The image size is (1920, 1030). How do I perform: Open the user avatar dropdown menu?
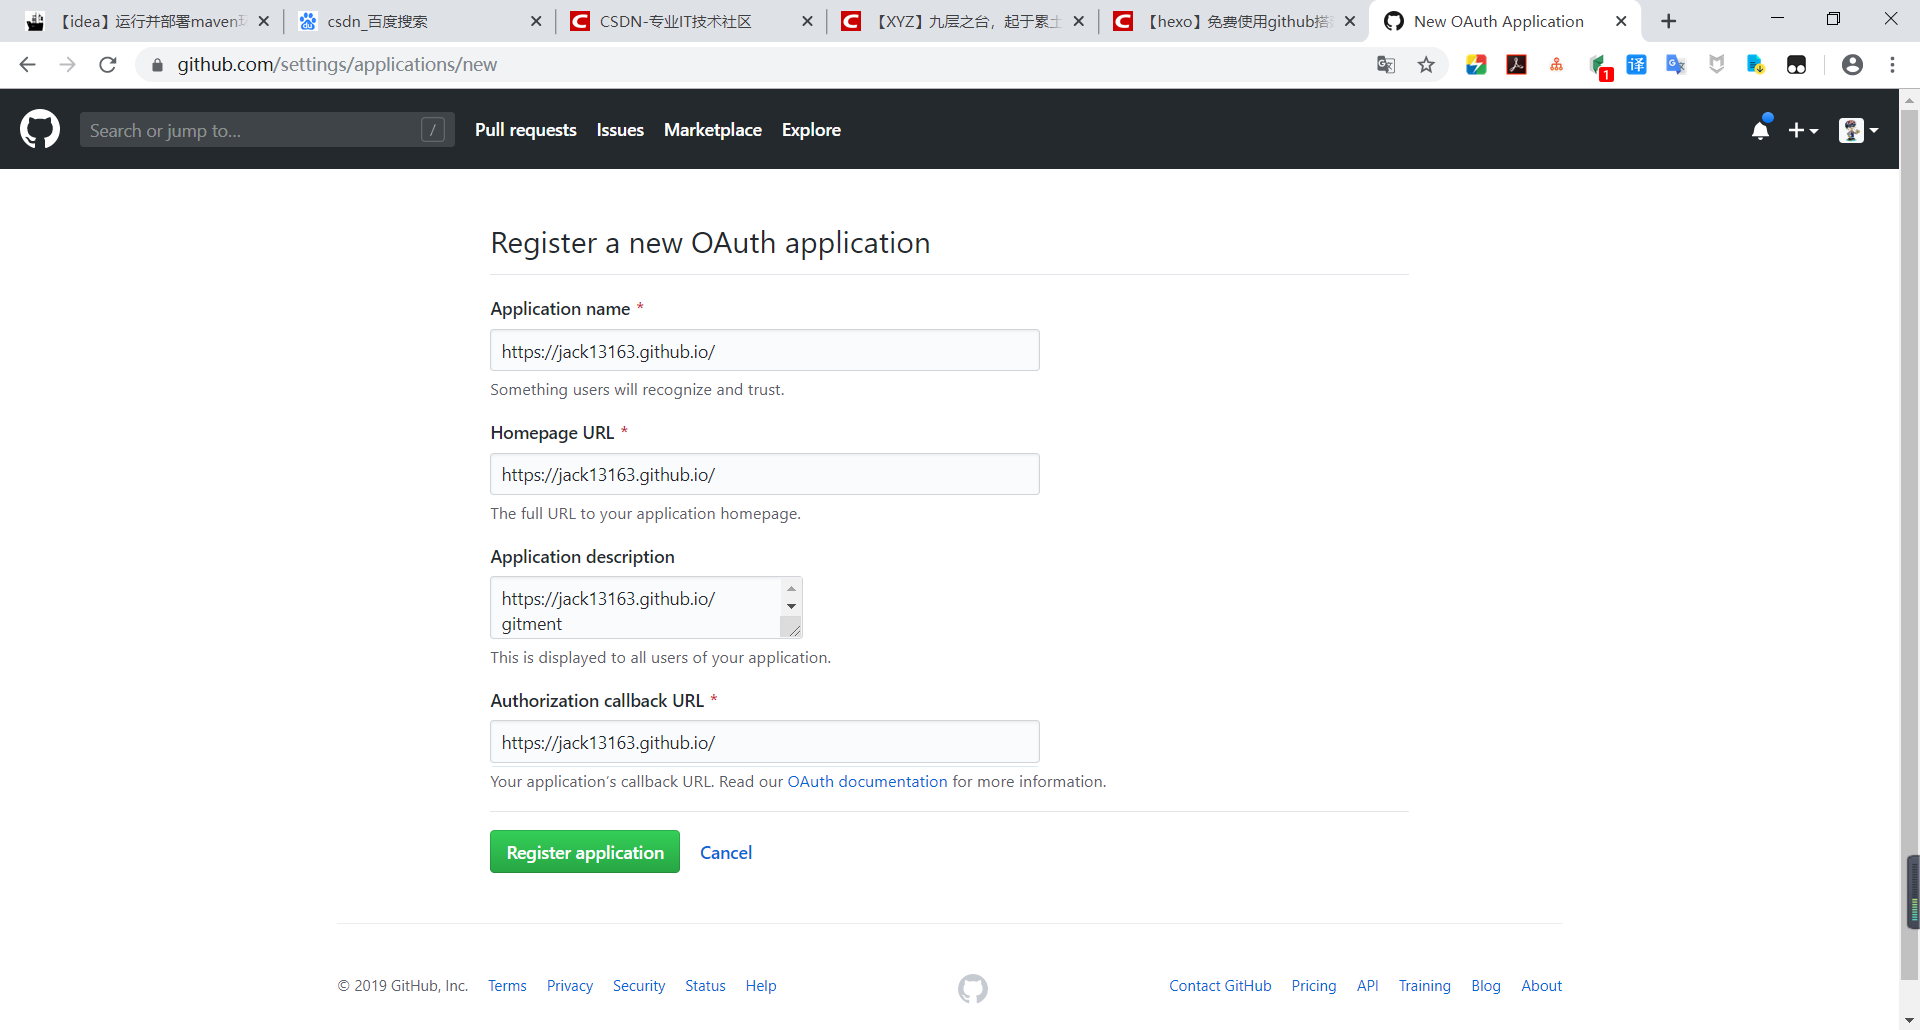pyautogui.click(x=1858, y=130)
